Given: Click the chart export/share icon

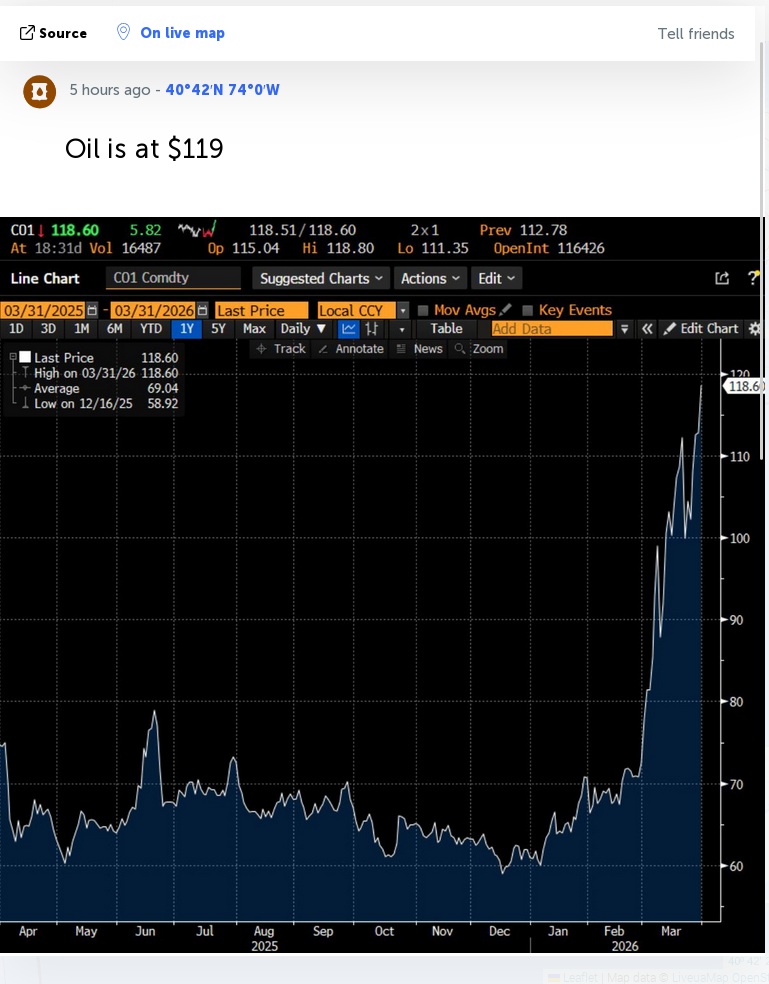Looking at the screenshot, I should coord(722,279).
